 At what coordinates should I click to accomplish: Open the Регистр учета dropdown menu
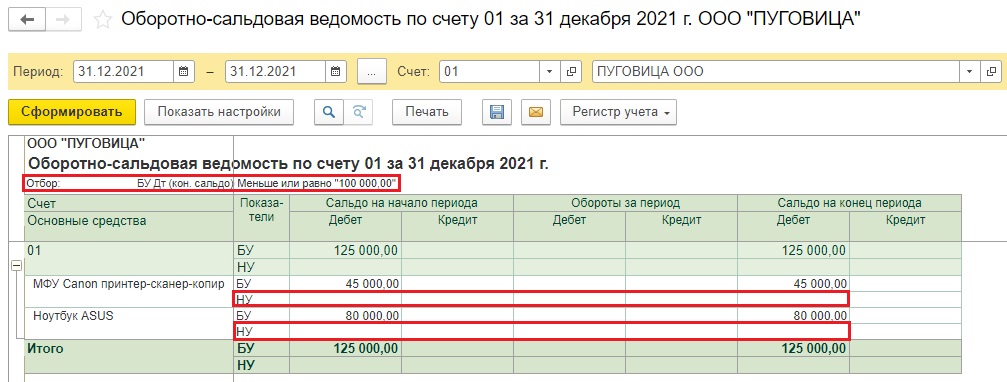point(618,112)
